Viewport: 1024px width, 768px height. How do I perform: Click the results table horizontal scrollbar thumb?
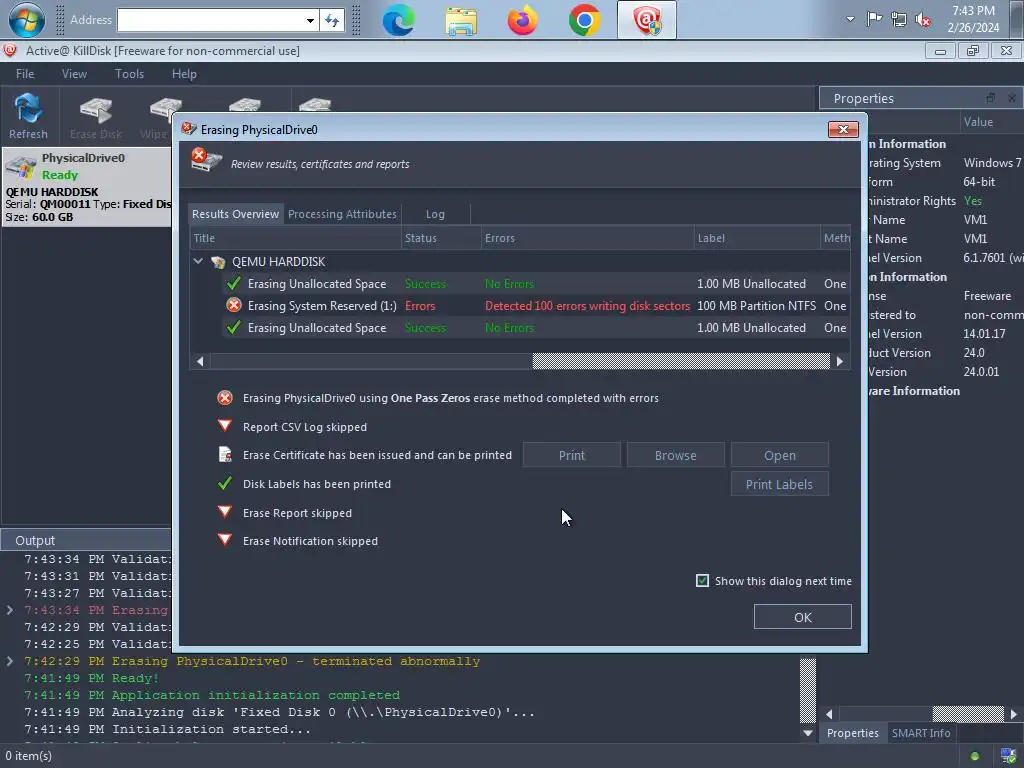coord(681,360)
